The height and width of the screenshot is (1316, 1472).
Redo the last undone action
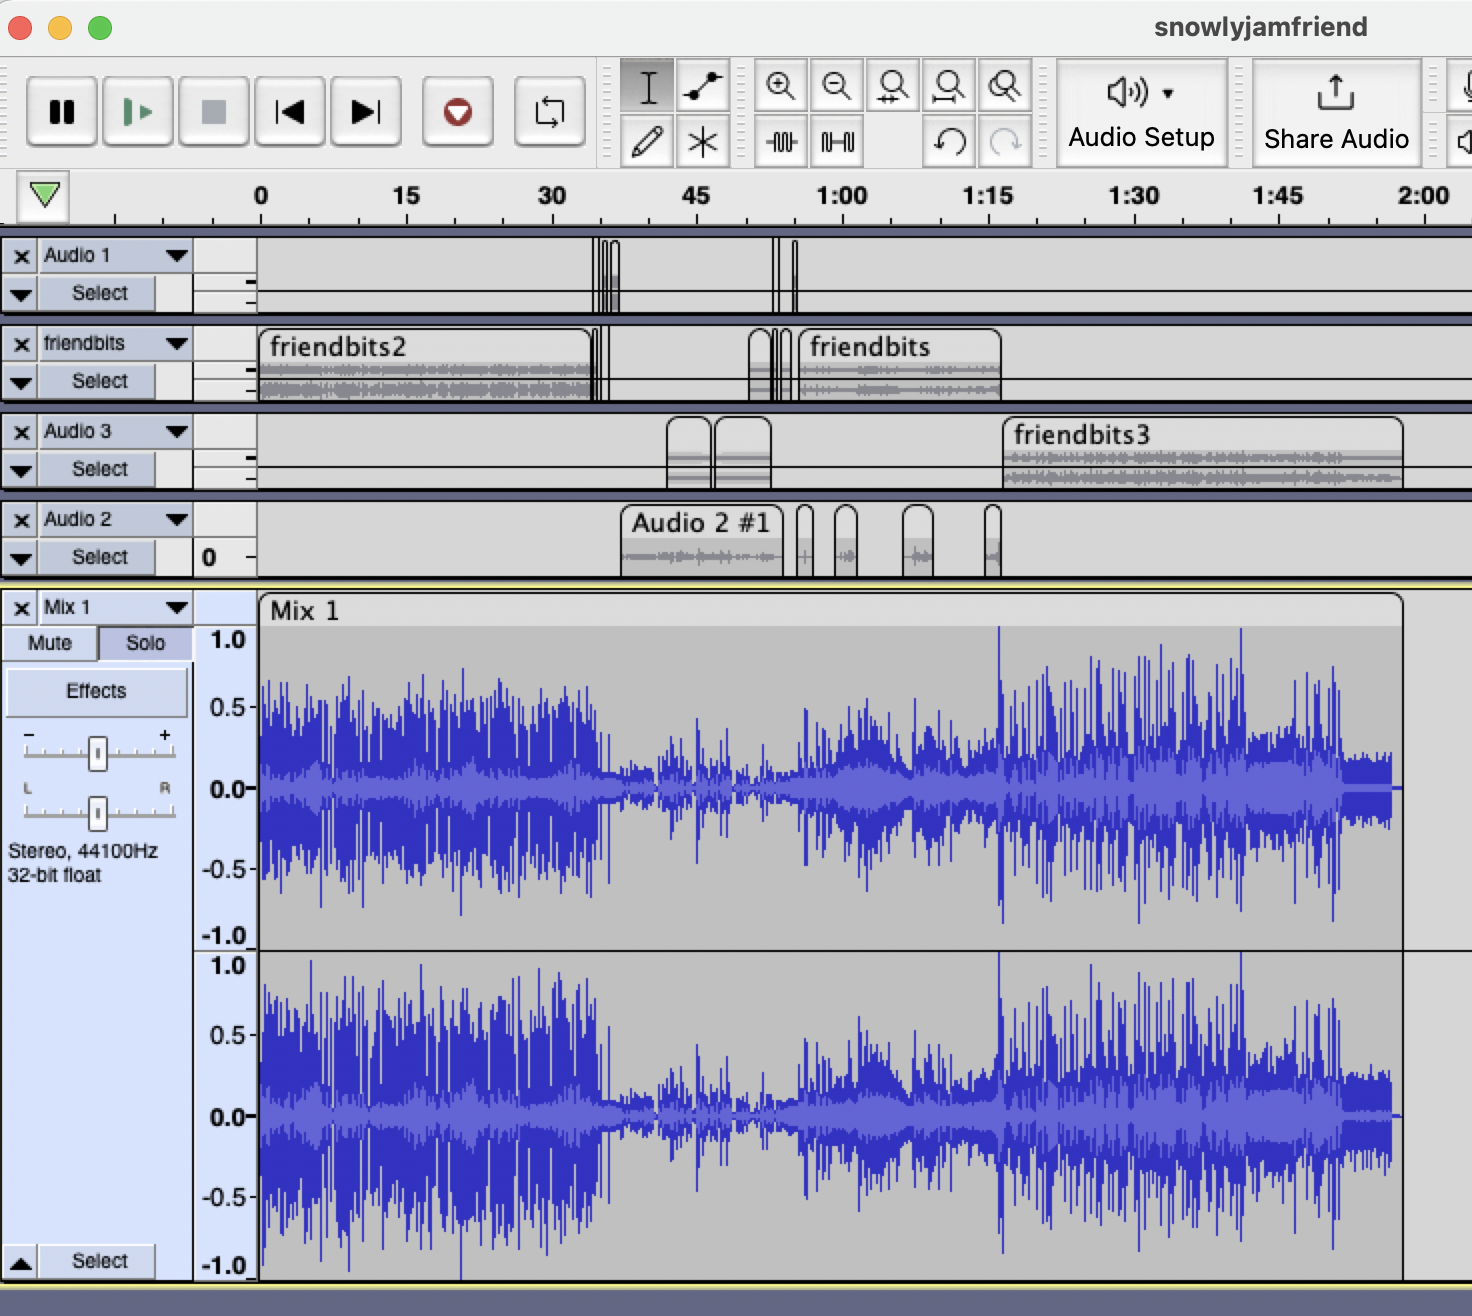[1004, 142]
